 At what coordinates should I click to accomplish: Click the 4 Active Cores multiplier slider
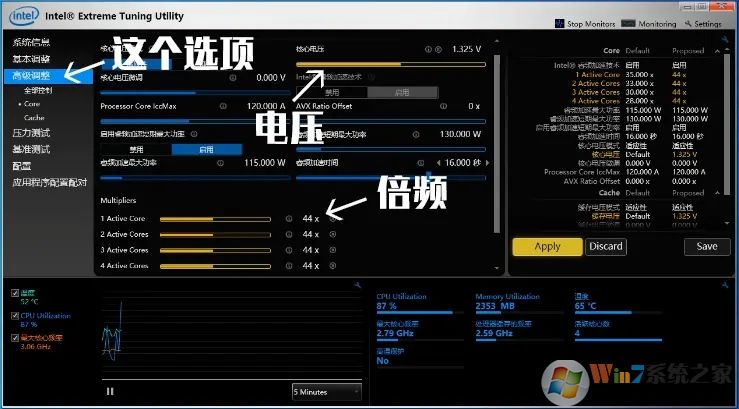(x=215, y=266)
